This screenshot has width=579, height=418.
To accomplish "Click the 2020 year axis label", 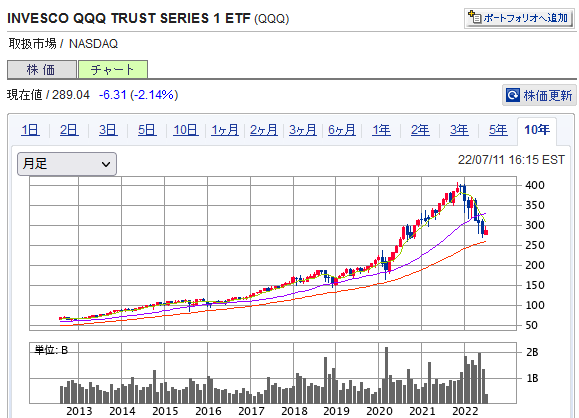I will tap(379, 411).
